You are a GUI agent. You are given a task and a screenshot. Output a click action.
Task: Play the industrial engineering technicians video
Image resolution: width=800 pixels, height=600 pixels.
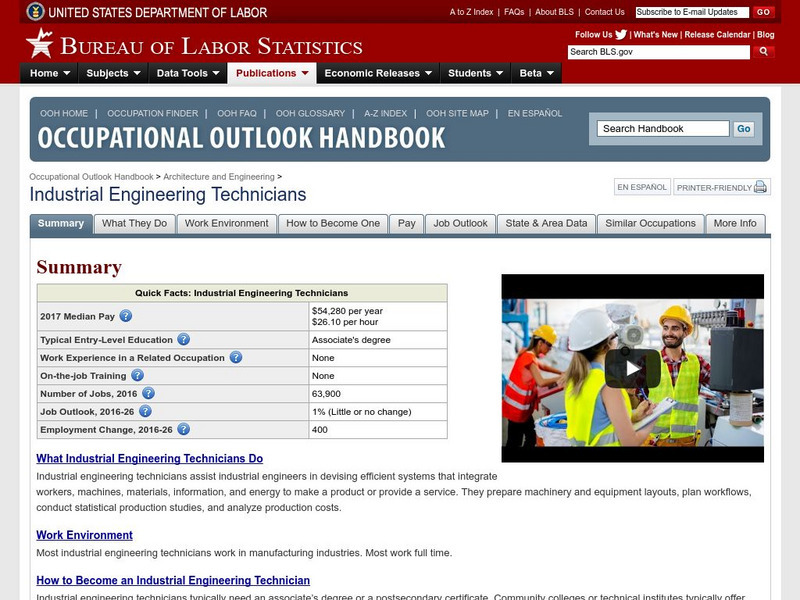[x=633, y=368]
